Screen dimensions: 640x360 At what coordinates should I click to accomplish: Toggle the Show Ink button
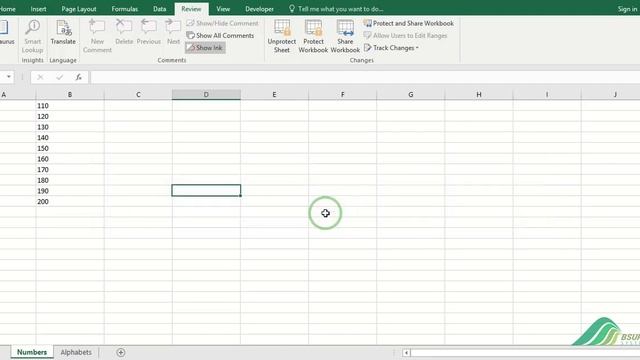205,48
